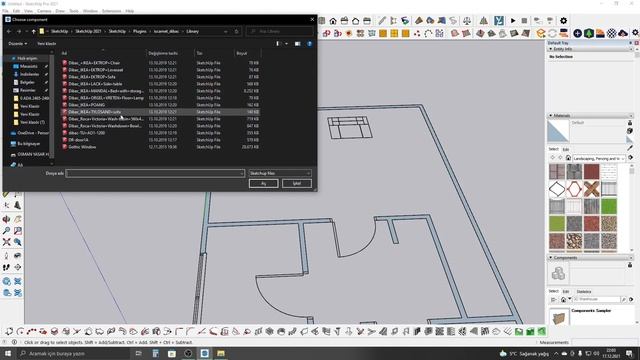The image size is (640, 360).
Task: Click the search field in file dialog
Action: pos(280,31)
